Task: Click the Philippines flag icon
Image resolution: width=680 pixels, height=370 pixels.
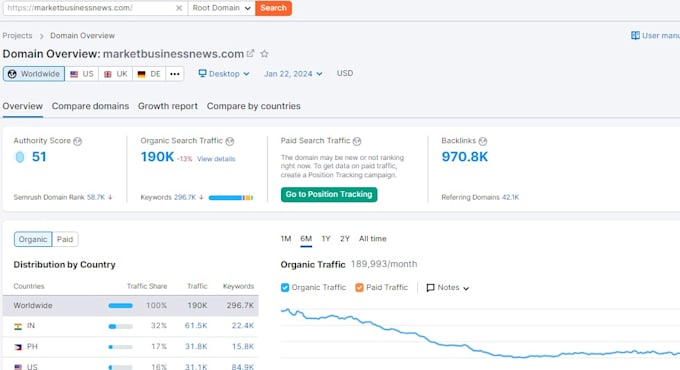Action: (x=18, y=347)
